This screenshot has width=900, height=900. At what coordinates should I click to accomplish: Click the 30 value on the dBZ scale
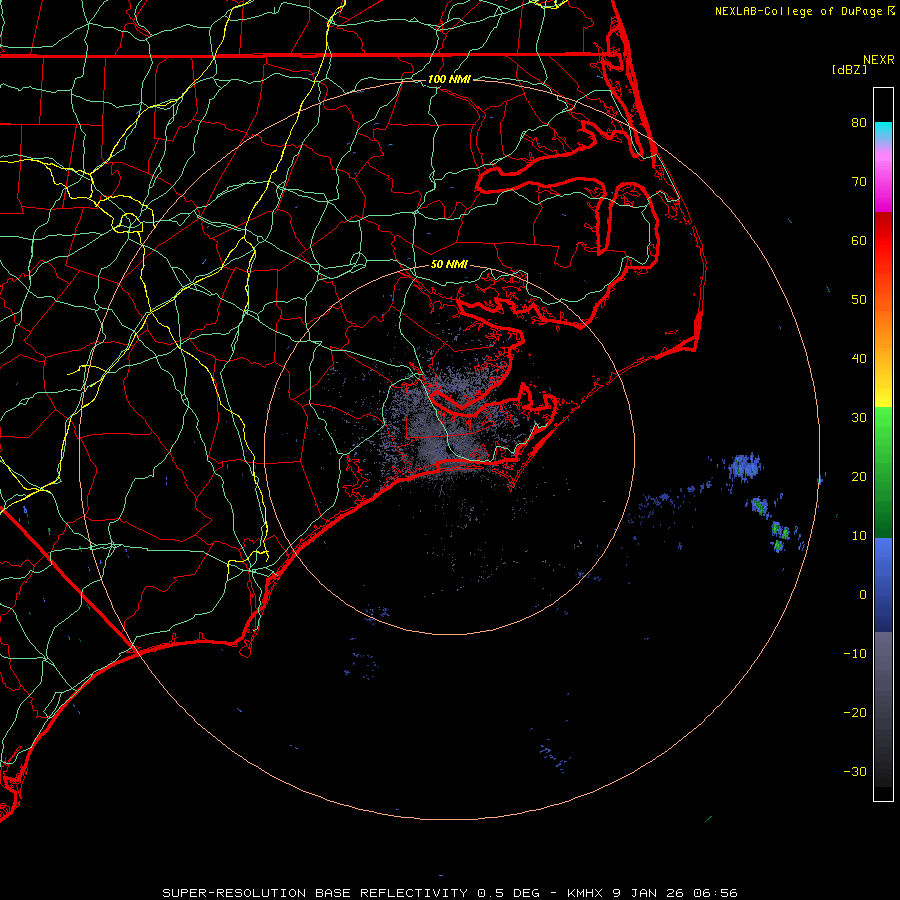coord(859,418)
